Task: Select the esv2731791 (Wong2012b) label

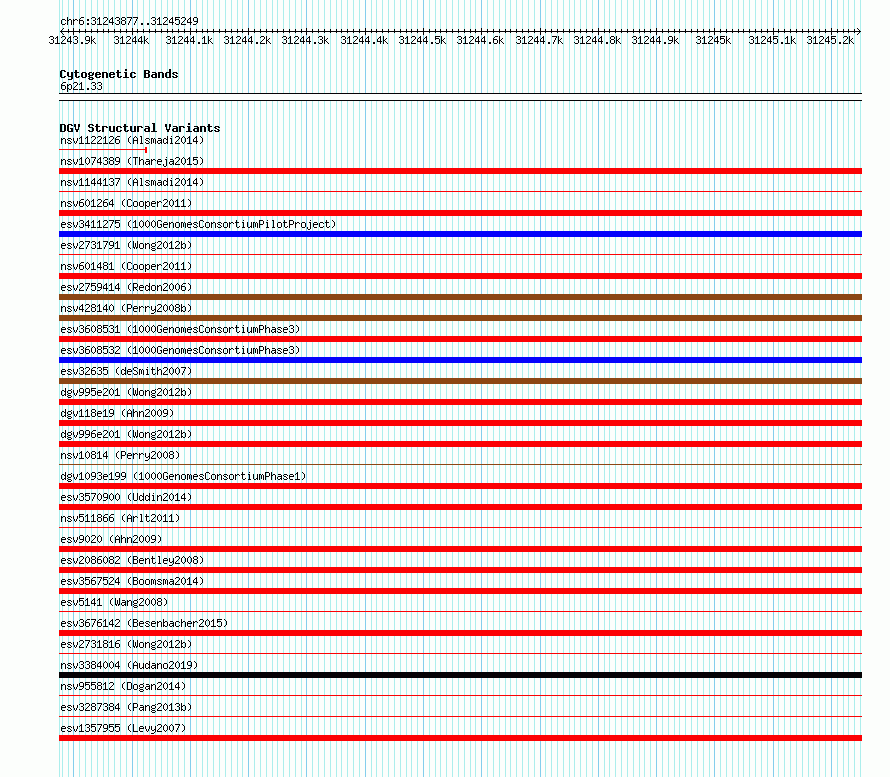Action: pyautogui.click(x=126, y=245)
